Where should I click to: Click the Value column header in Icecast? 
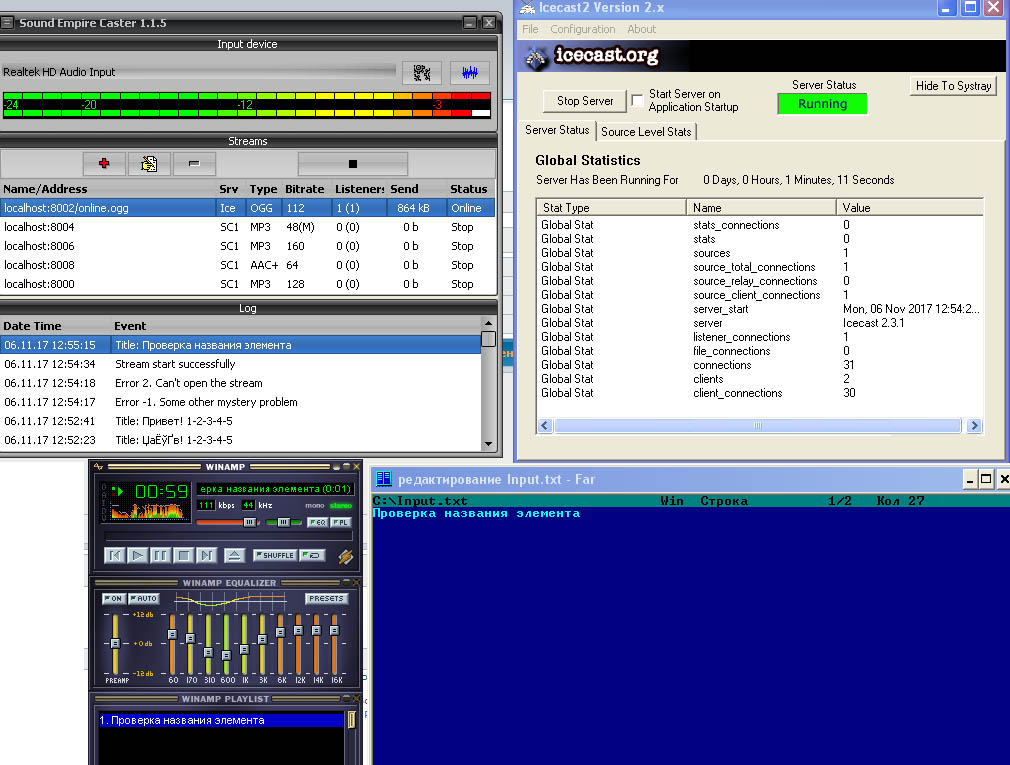[x=909, y=207]
